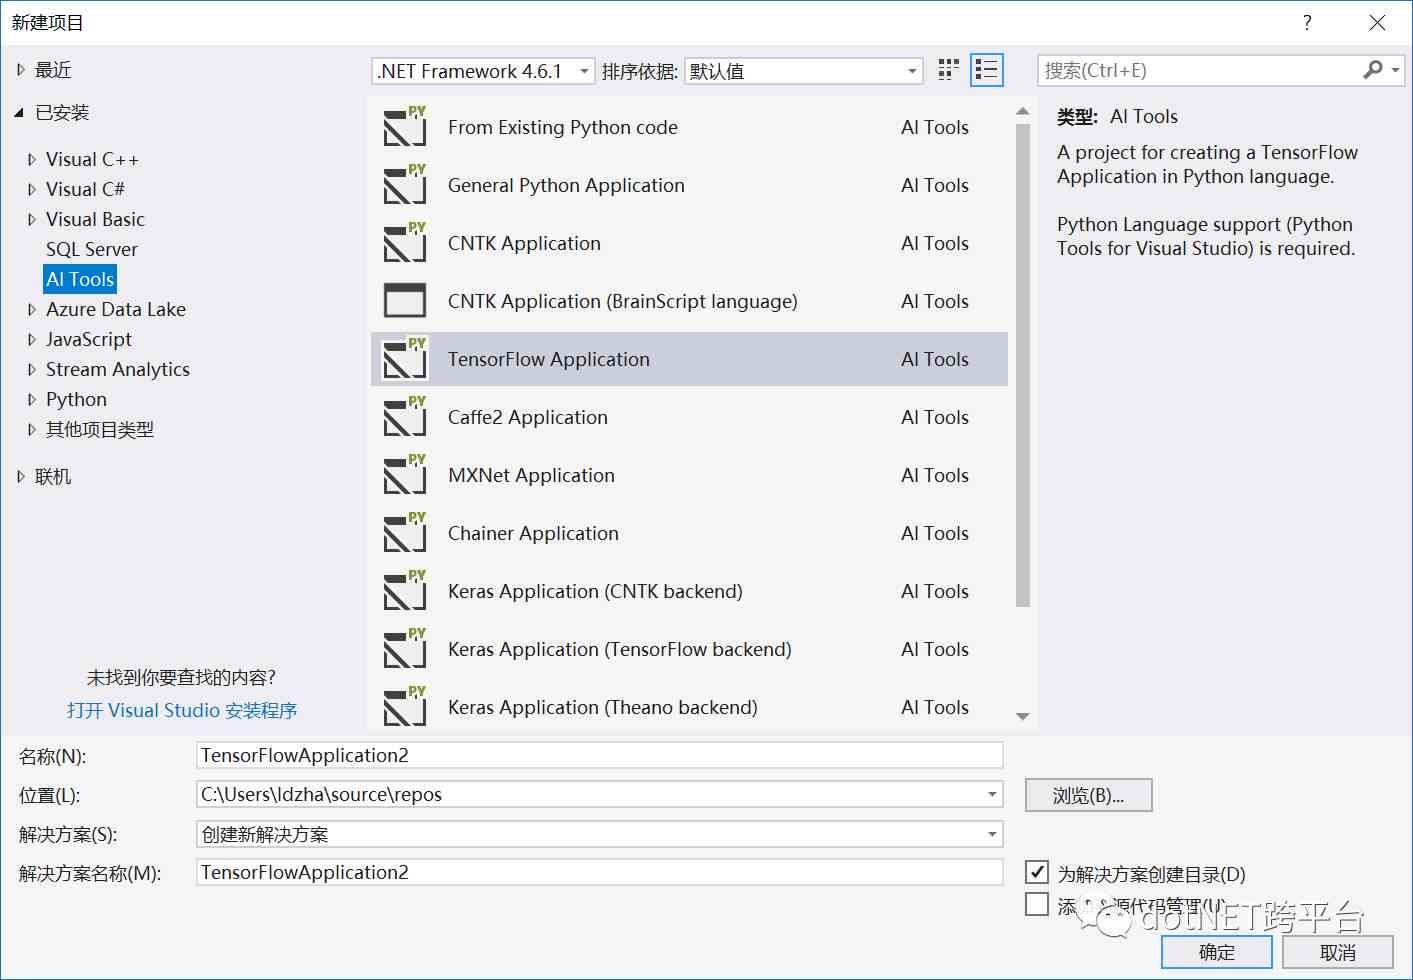Toggle create directory for solution checkbox
The height and width of the screenshot is (980, 1413).
coord(1037,872)
